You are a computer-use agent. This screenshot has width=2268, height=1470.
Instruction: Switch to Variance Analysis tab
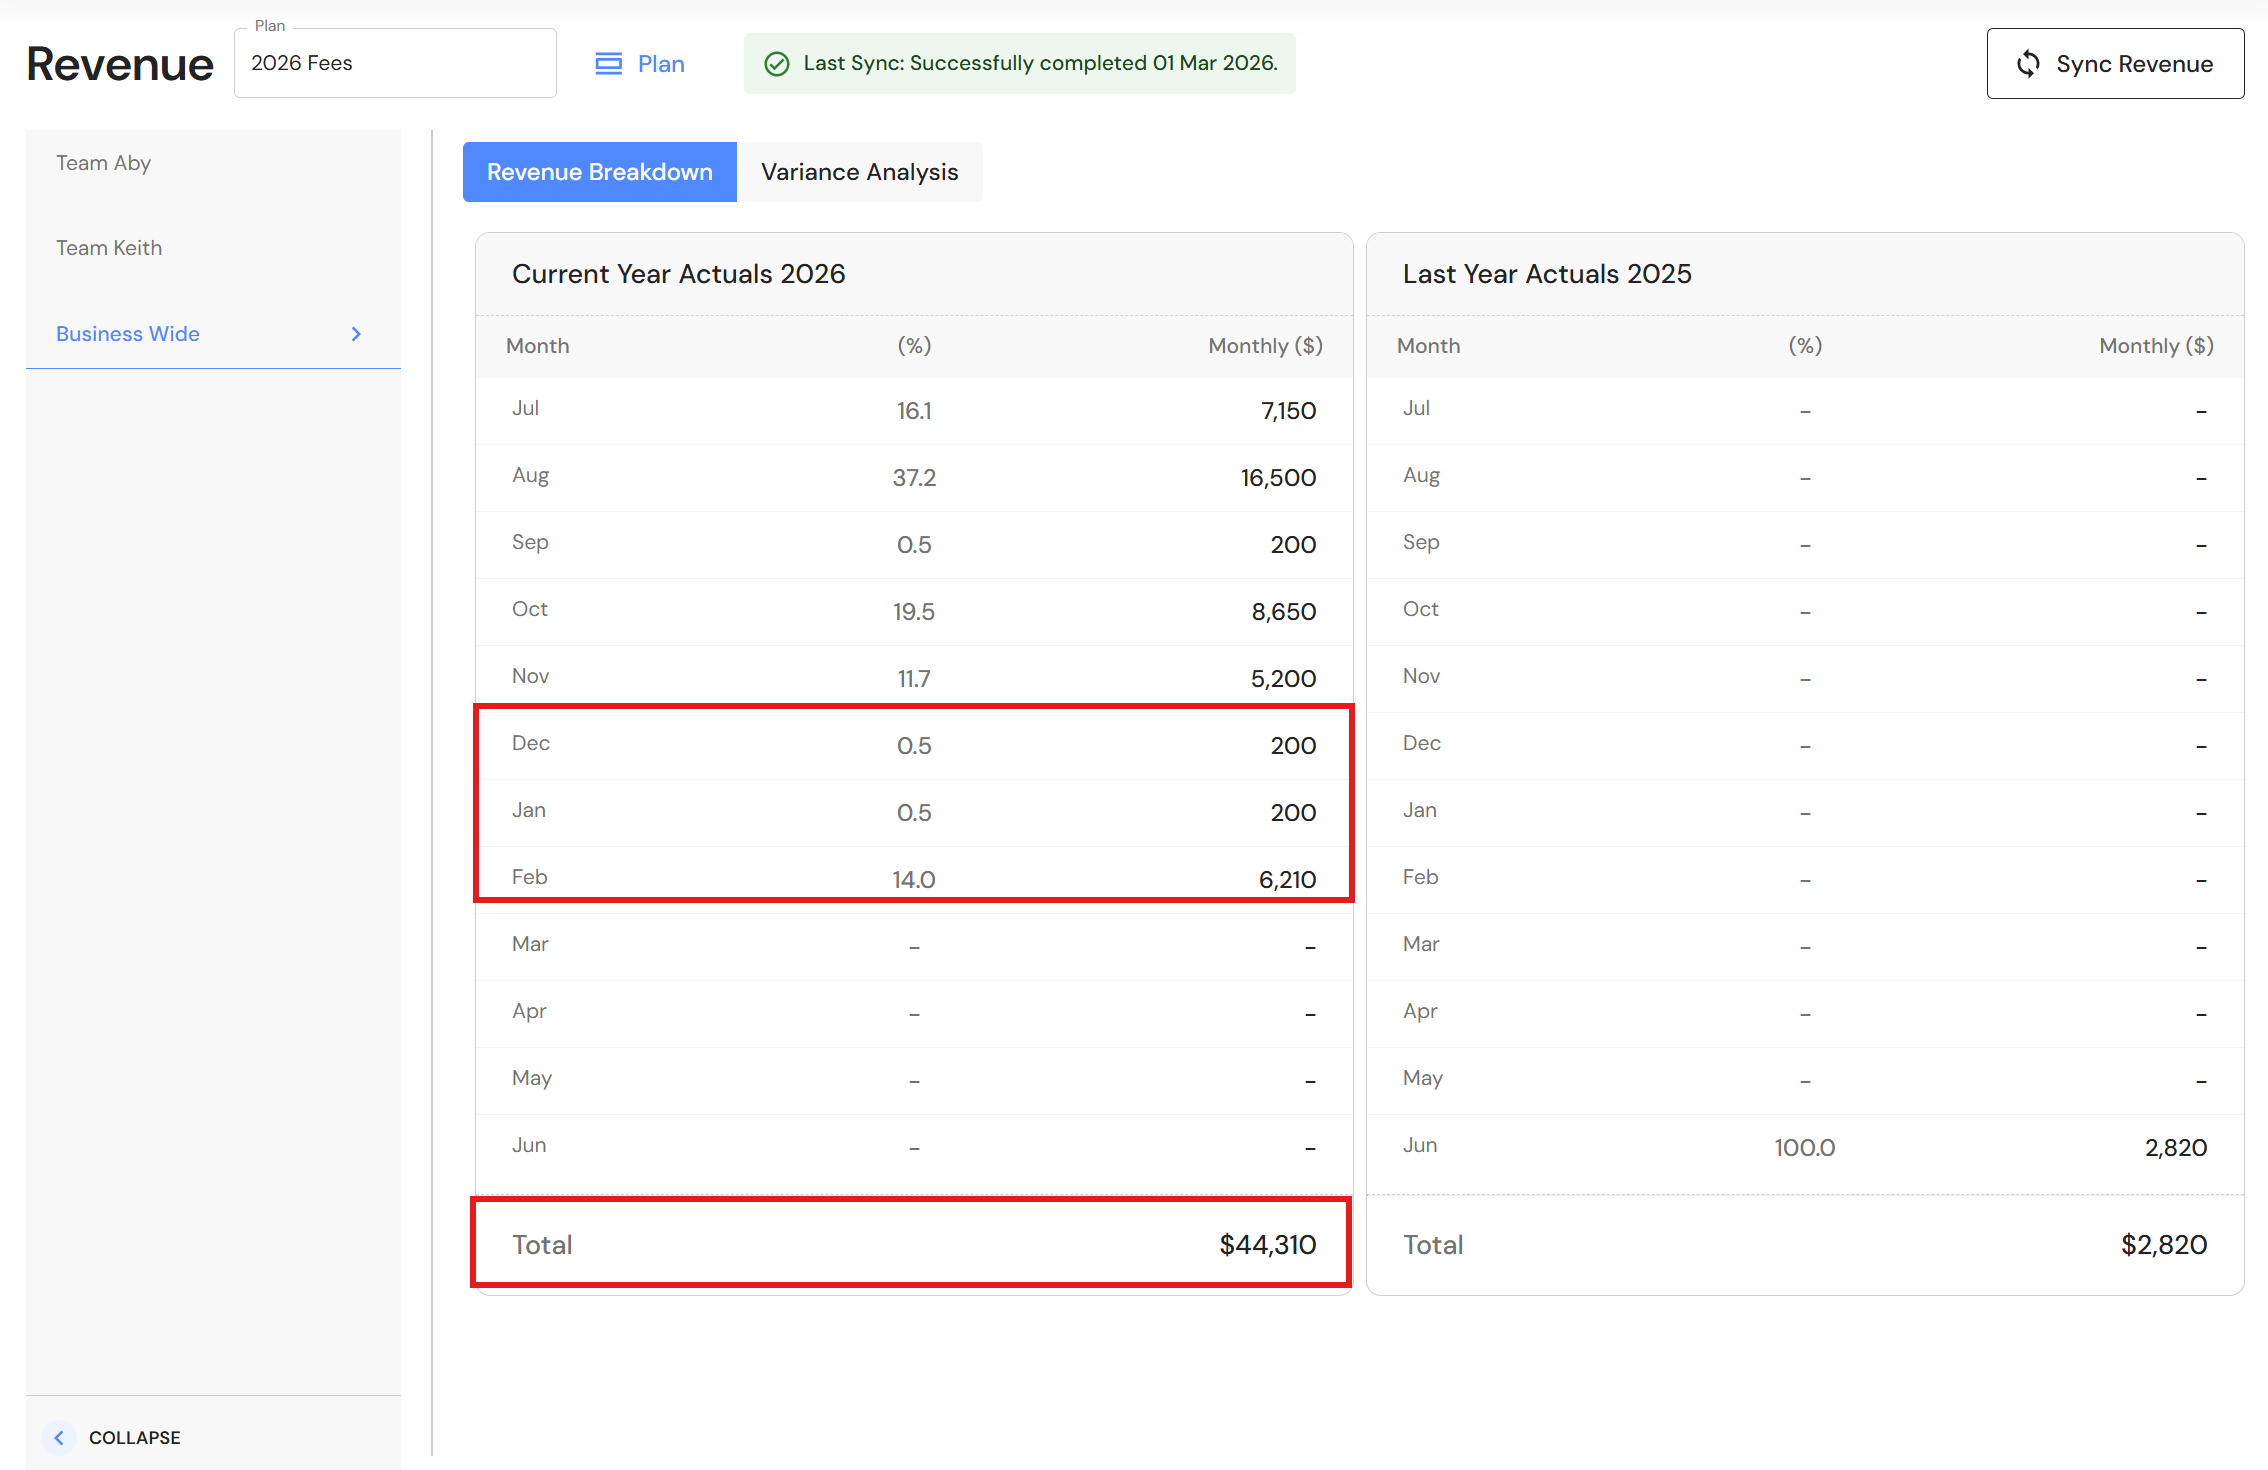tap(859, 172)
